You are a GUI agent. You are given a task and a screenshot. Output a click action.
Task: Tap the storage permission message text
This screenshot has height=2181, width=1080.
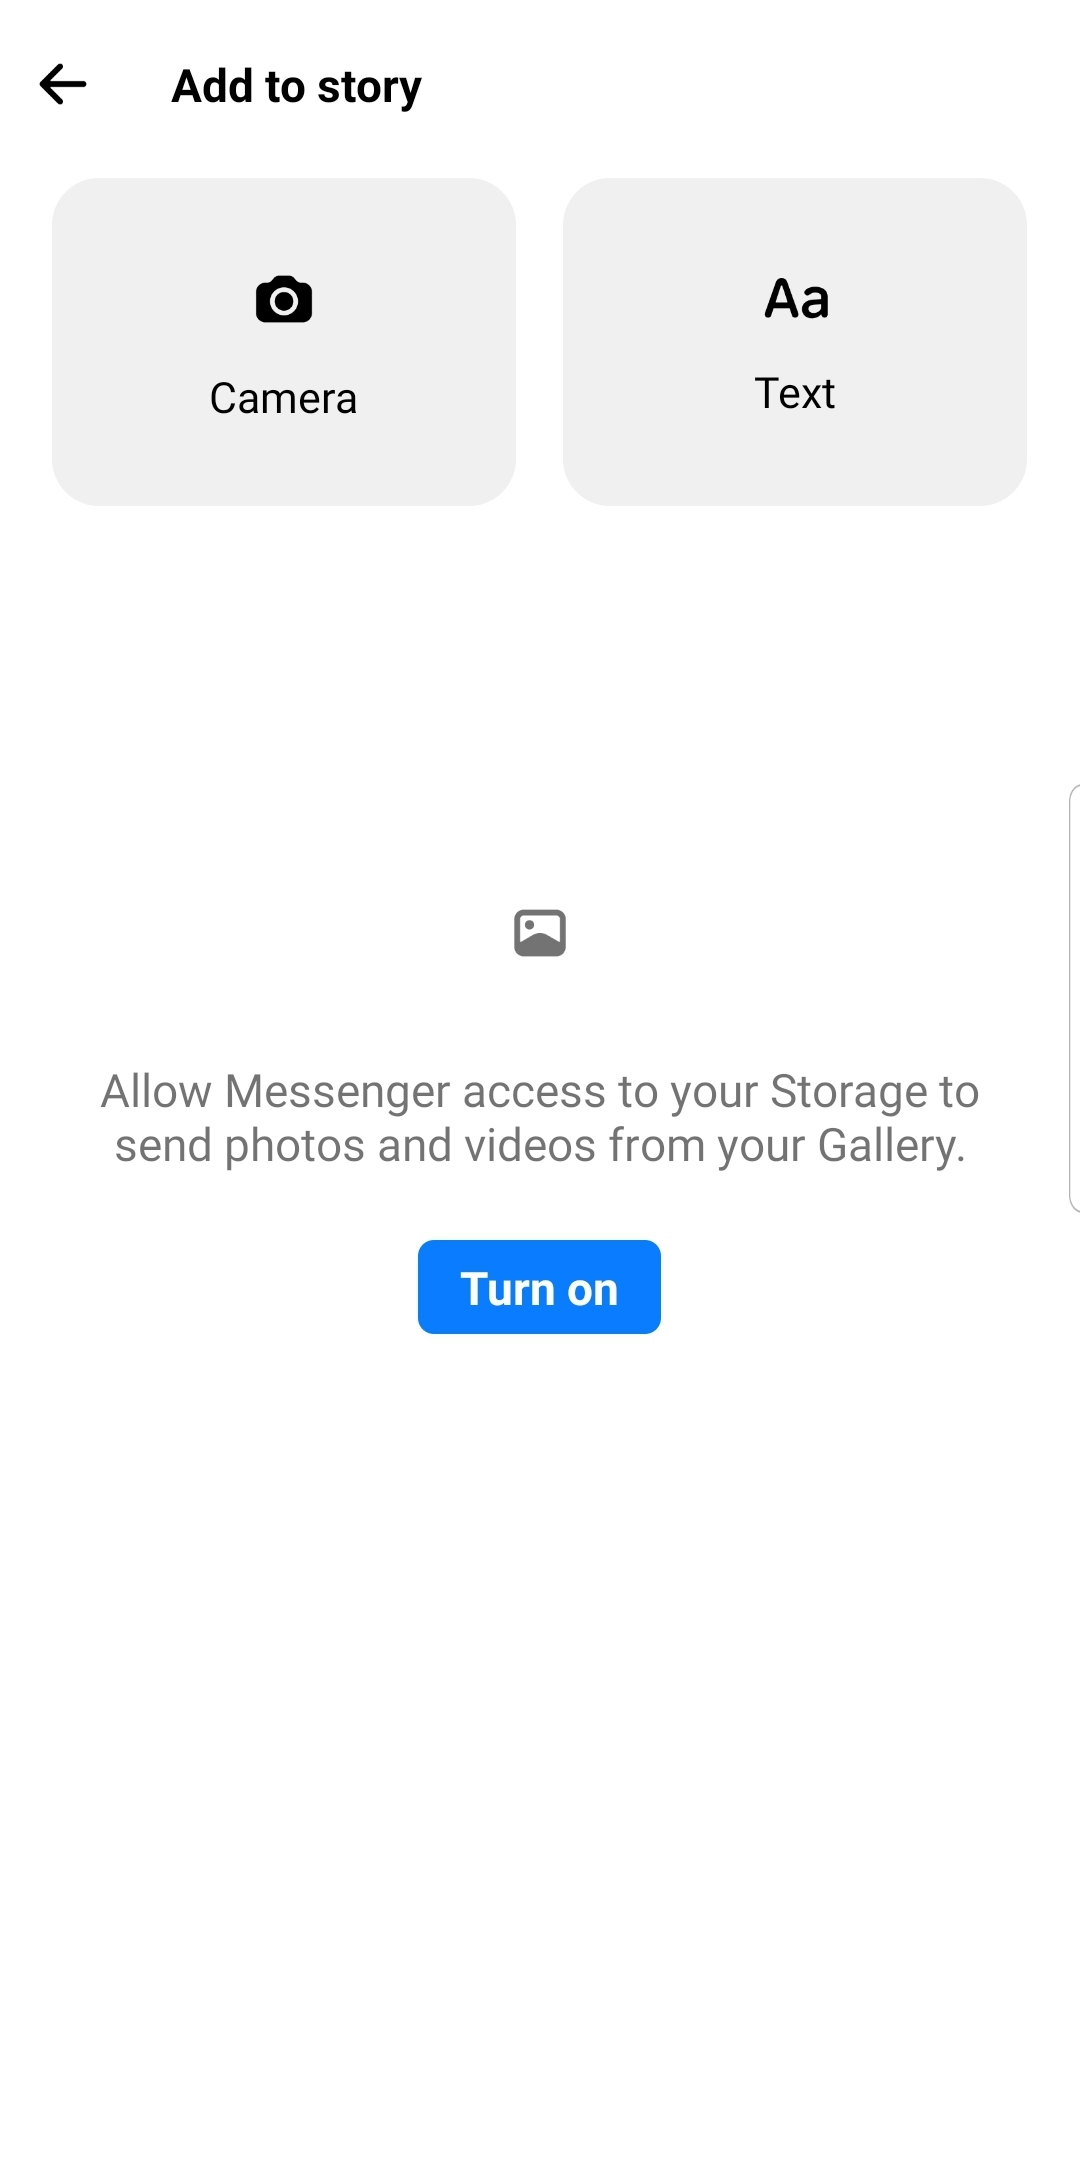540,1118
